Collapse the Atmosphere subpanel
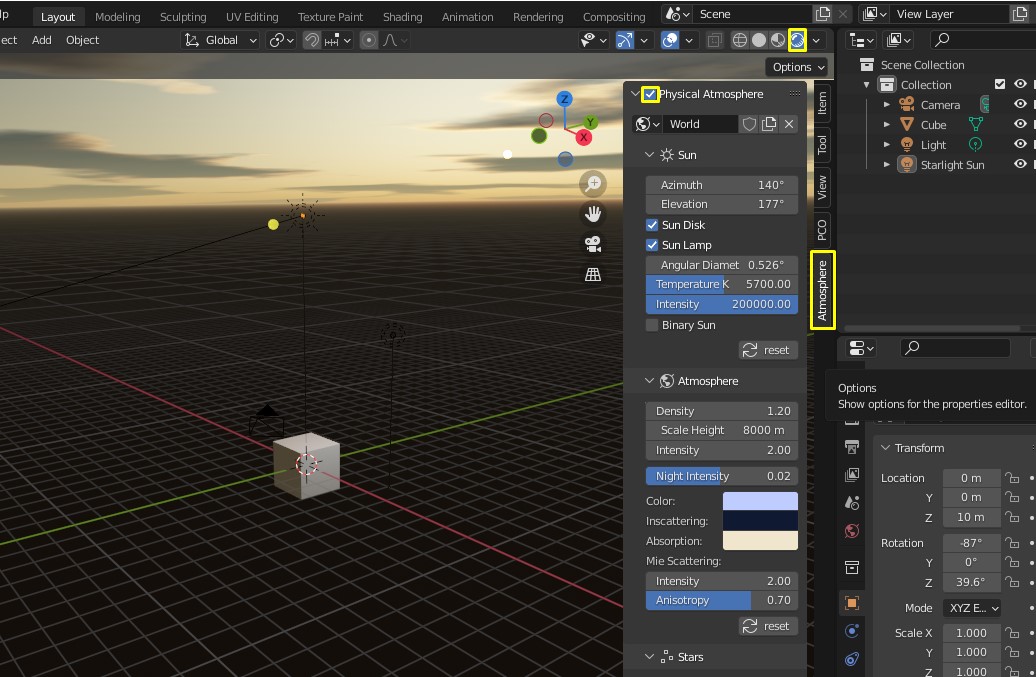Screen dimensions: 1036x677 (x=649, y=381)
